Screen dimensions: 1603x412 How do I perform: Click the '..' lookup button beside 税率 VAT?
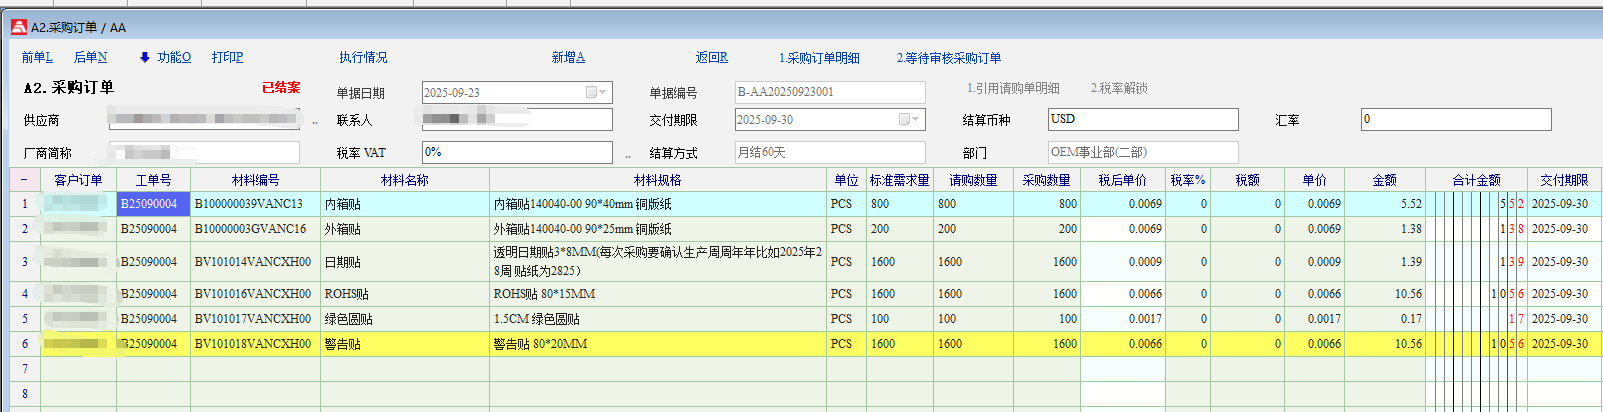click(x=628, y=155)
